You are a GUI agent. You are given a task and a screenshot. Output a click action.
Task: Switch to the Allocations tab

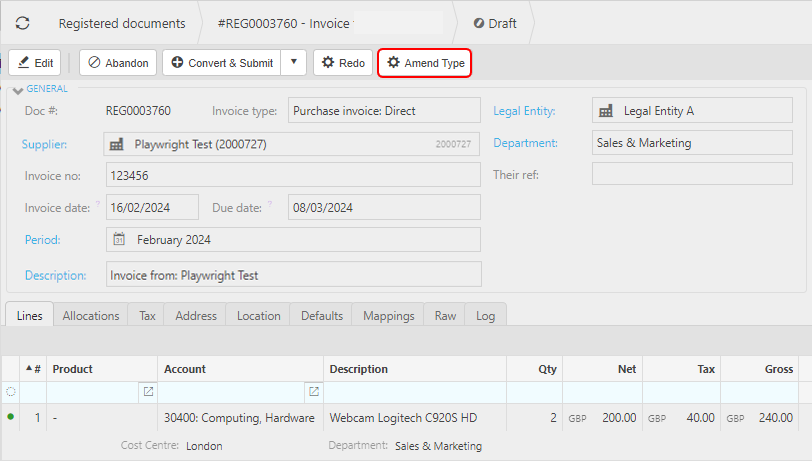tap(91, 315)
